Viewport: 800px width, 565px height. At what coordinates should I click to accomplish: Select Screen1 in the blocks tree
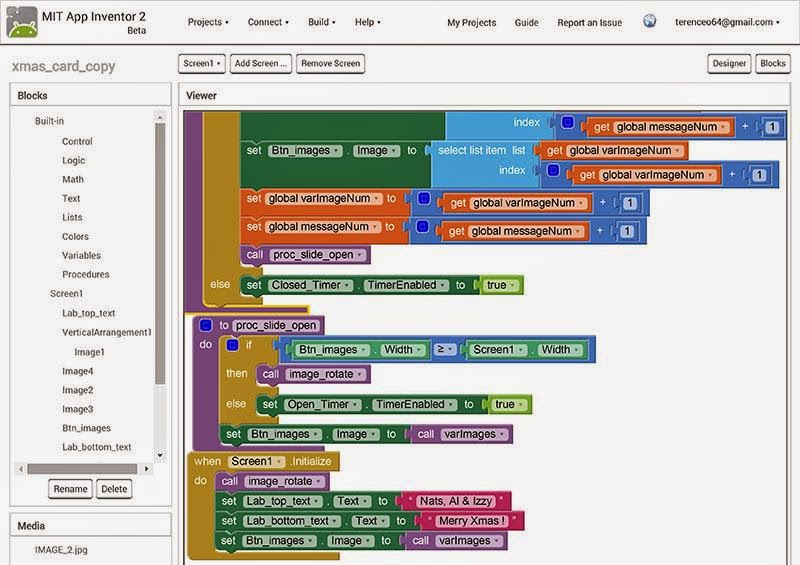click(x=66, y=293)
